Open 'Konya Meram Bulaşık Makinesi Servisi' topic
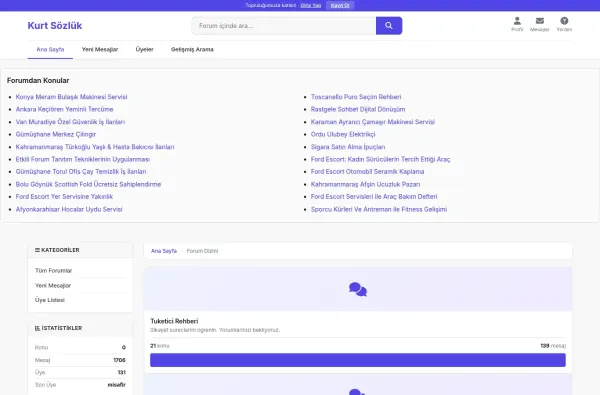This screenshot has width=600, height=395. [x=71, y=97]
